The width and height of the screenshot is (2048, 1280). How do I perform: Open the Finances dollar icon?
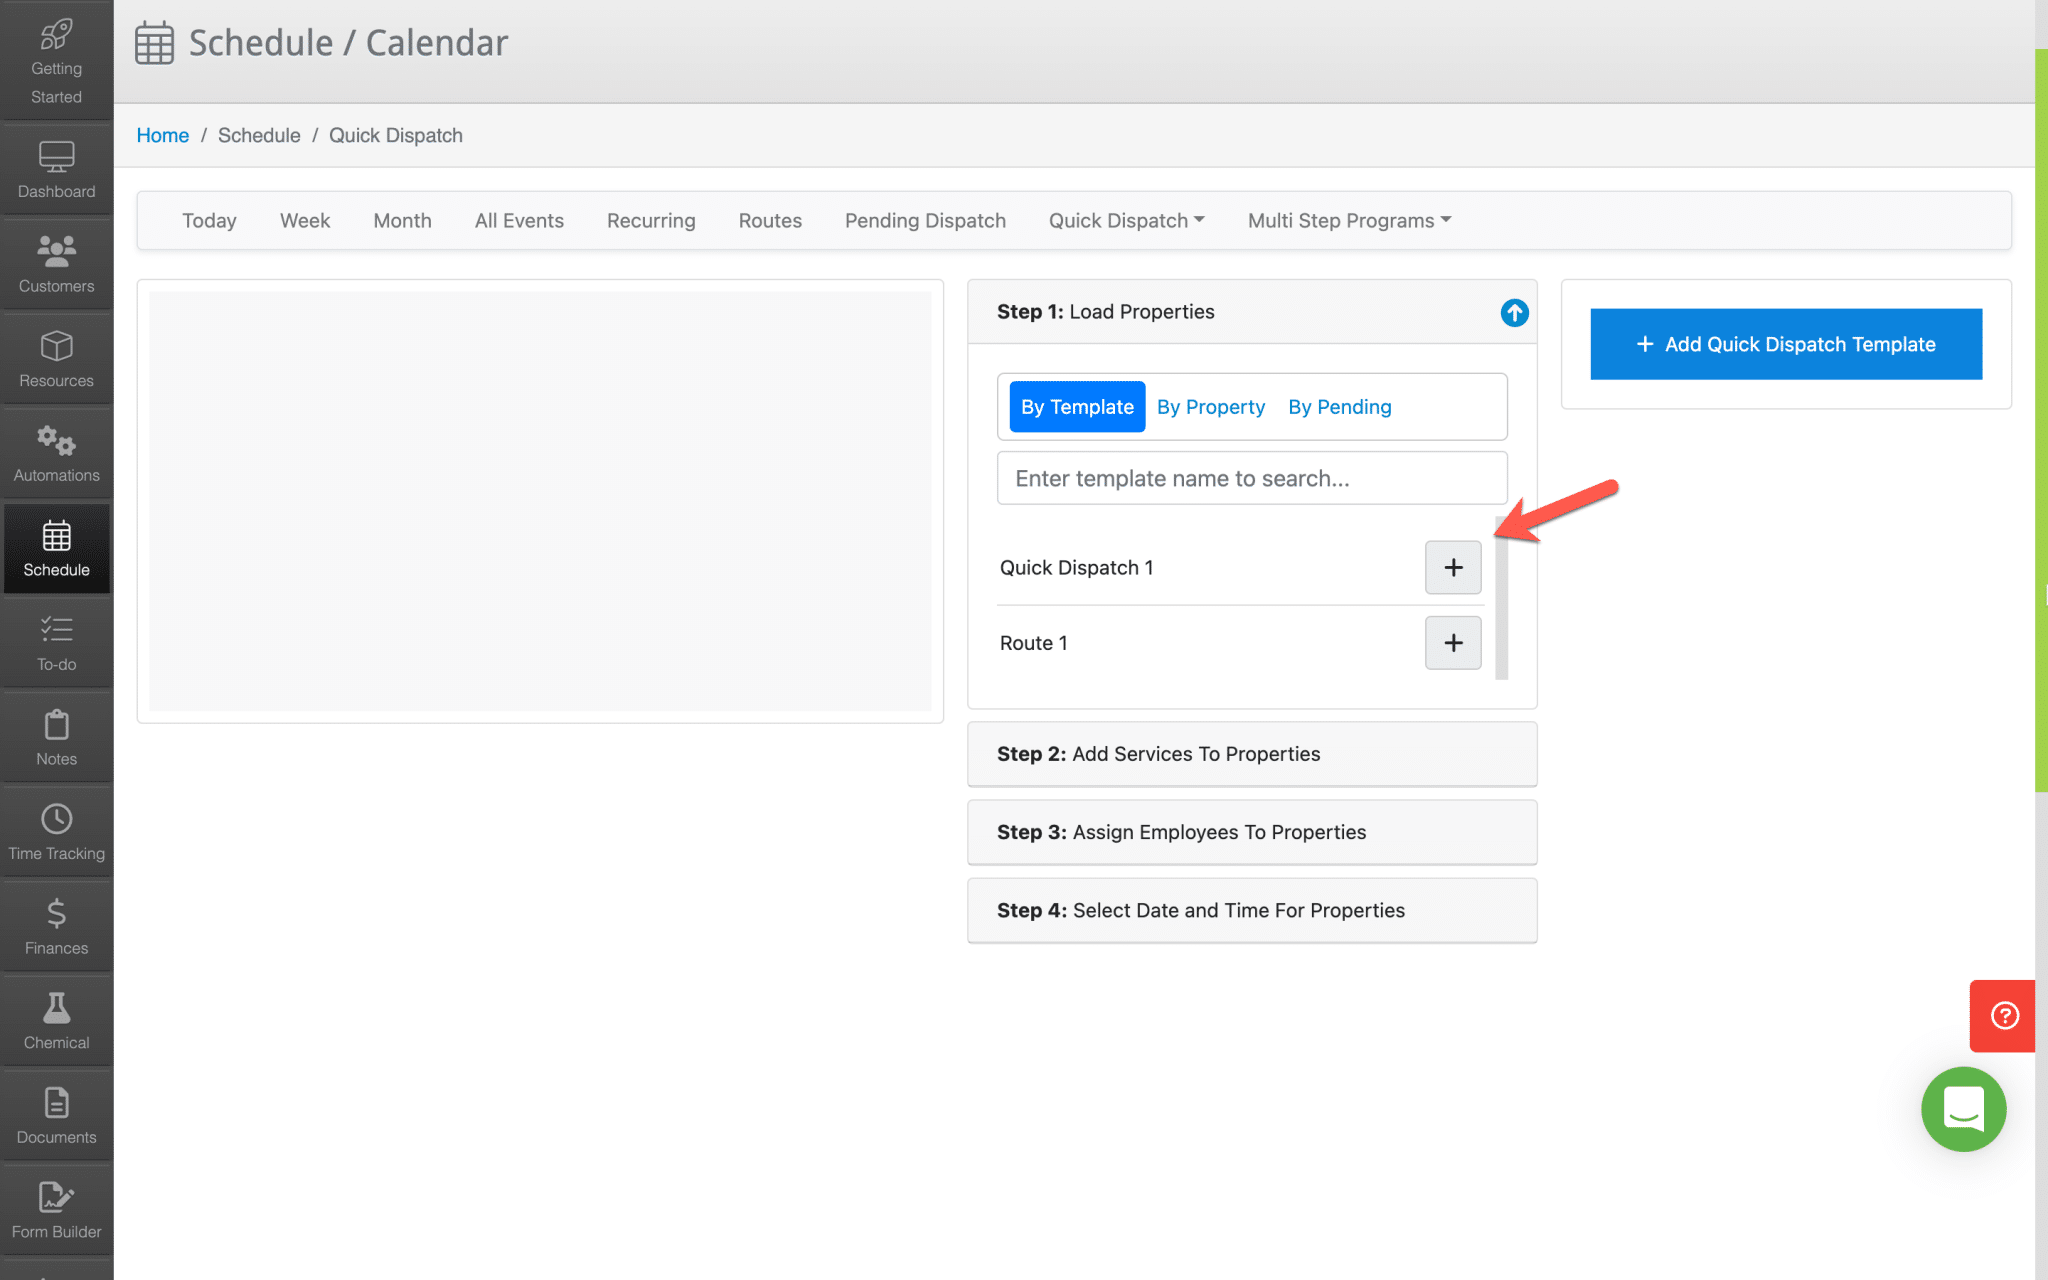(56, 913)
